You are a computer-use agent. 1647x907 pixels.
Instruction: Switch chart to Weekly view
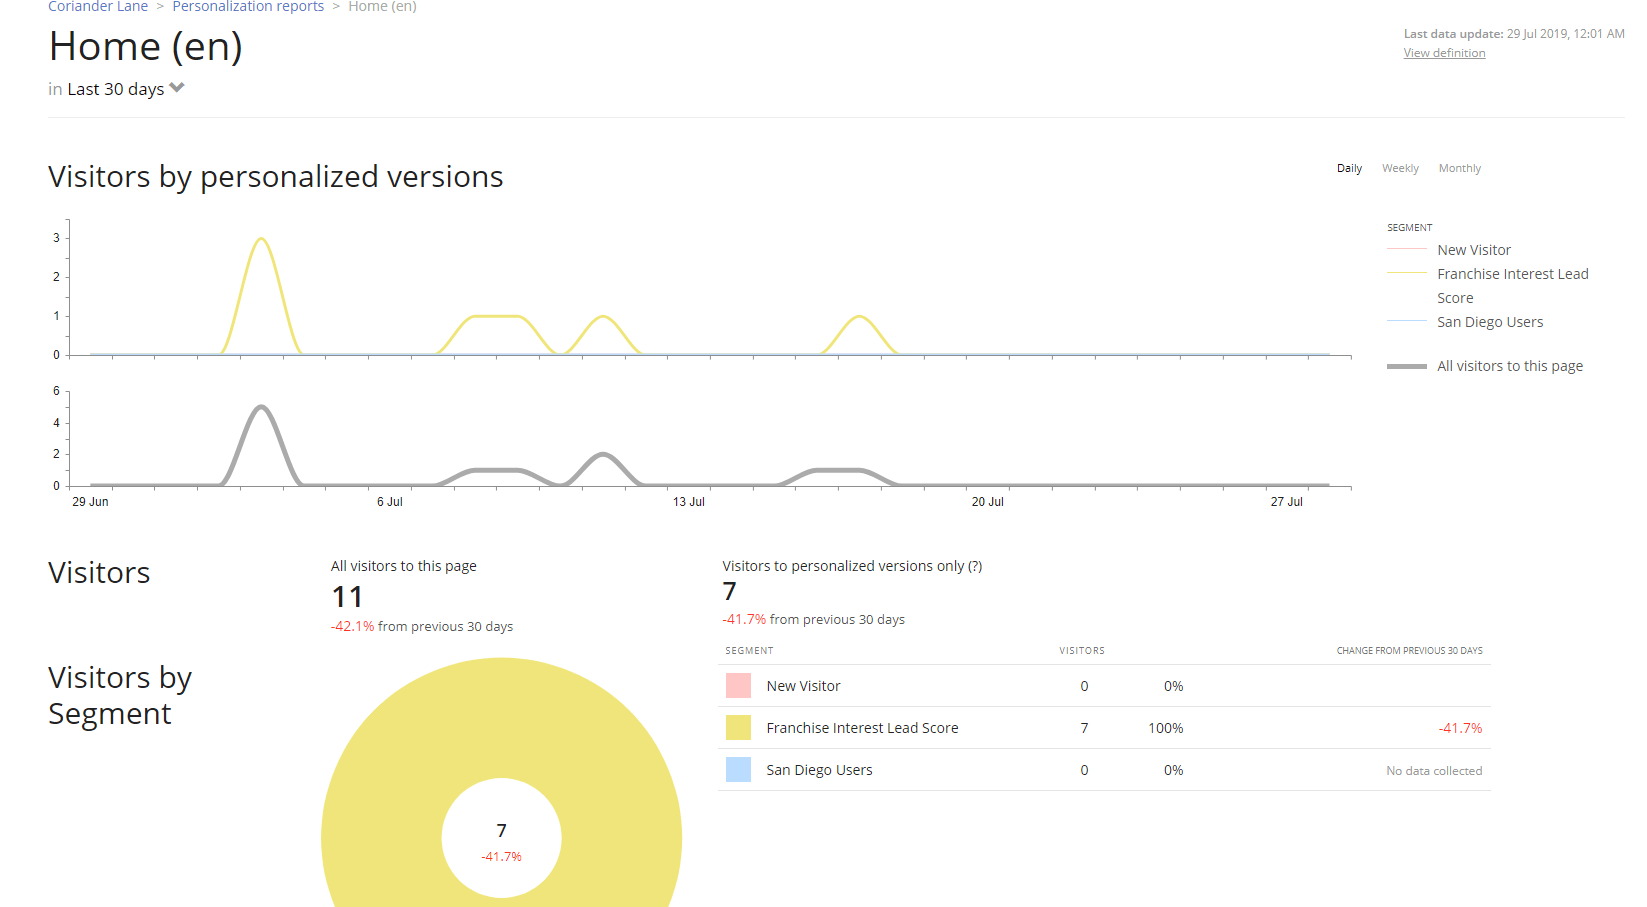[1400, 168]
